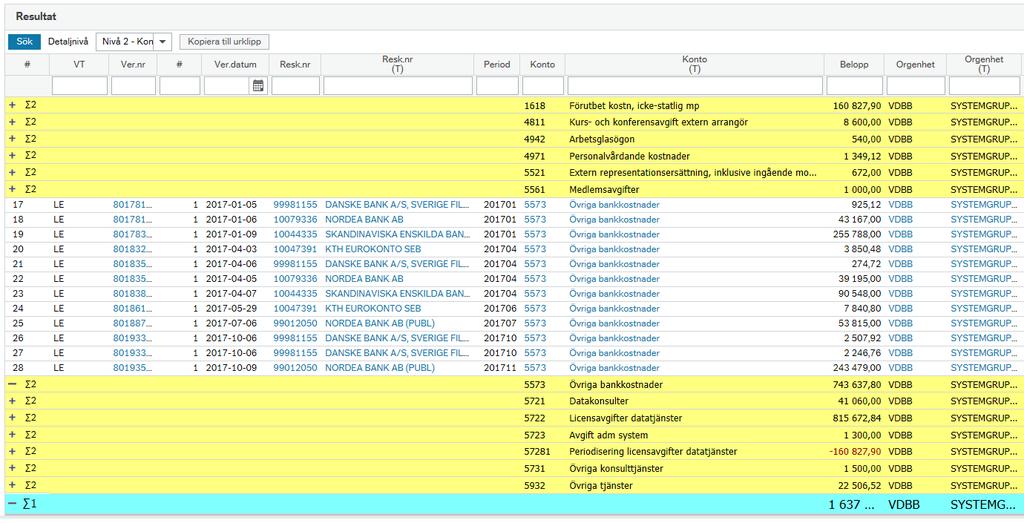Image resolution: width=1024 pixels, height=523 pixels.
Task: Open DANSKE BANK link in row 21
Action: pyautogui.click(x=397, y=264)
